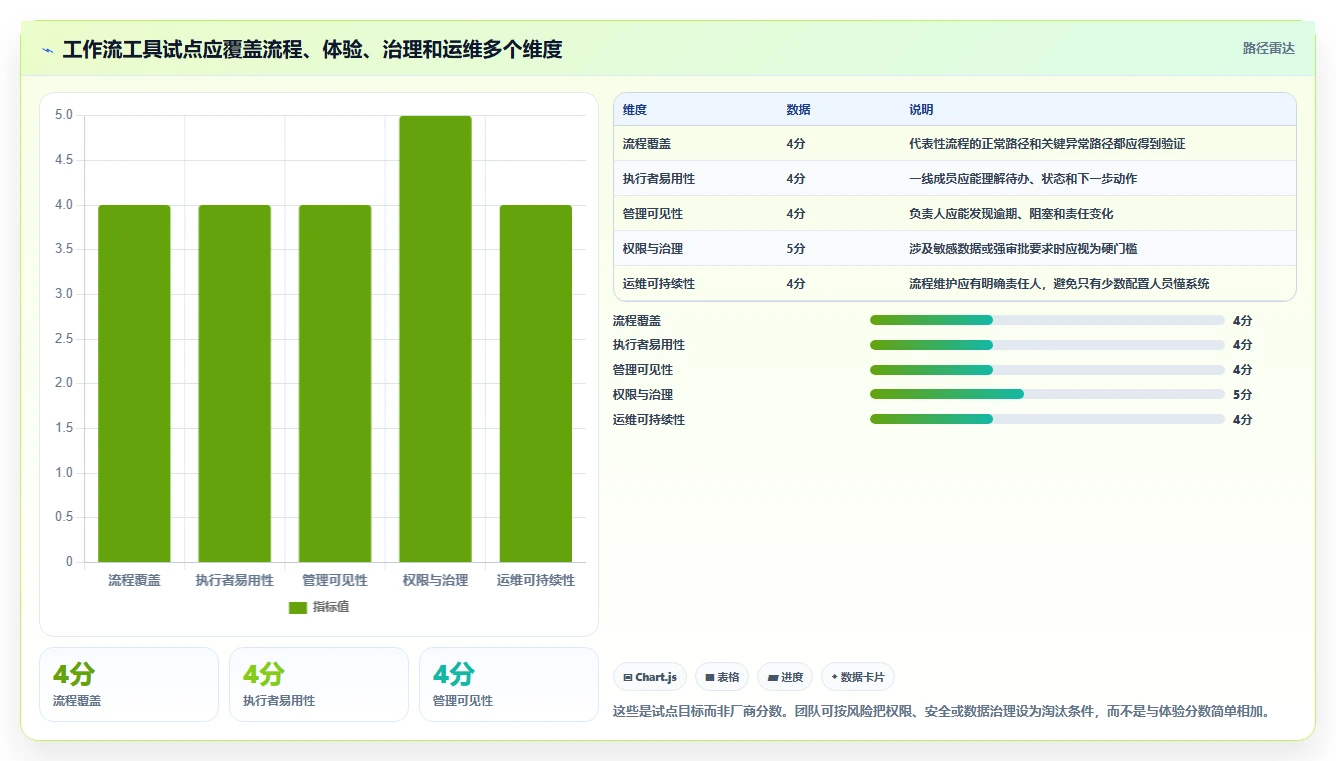The image size is (1336, 761).
Task: Click the 运维可持续性 progress list label
Action: click(649, 420)
